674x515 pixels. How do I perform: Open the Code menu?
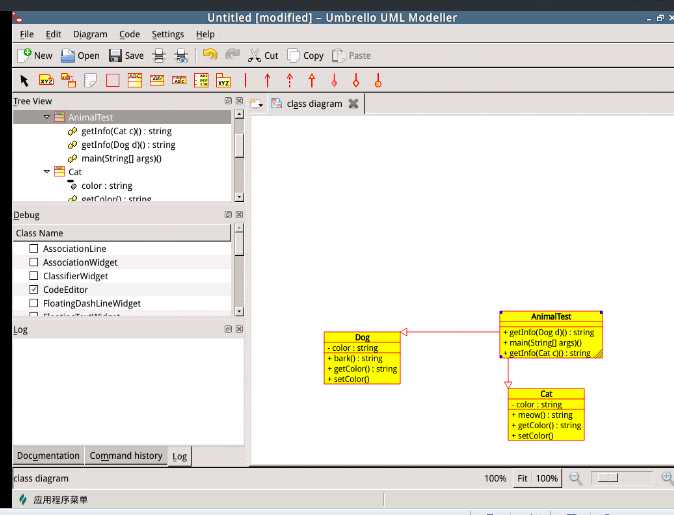click(129, 34)
